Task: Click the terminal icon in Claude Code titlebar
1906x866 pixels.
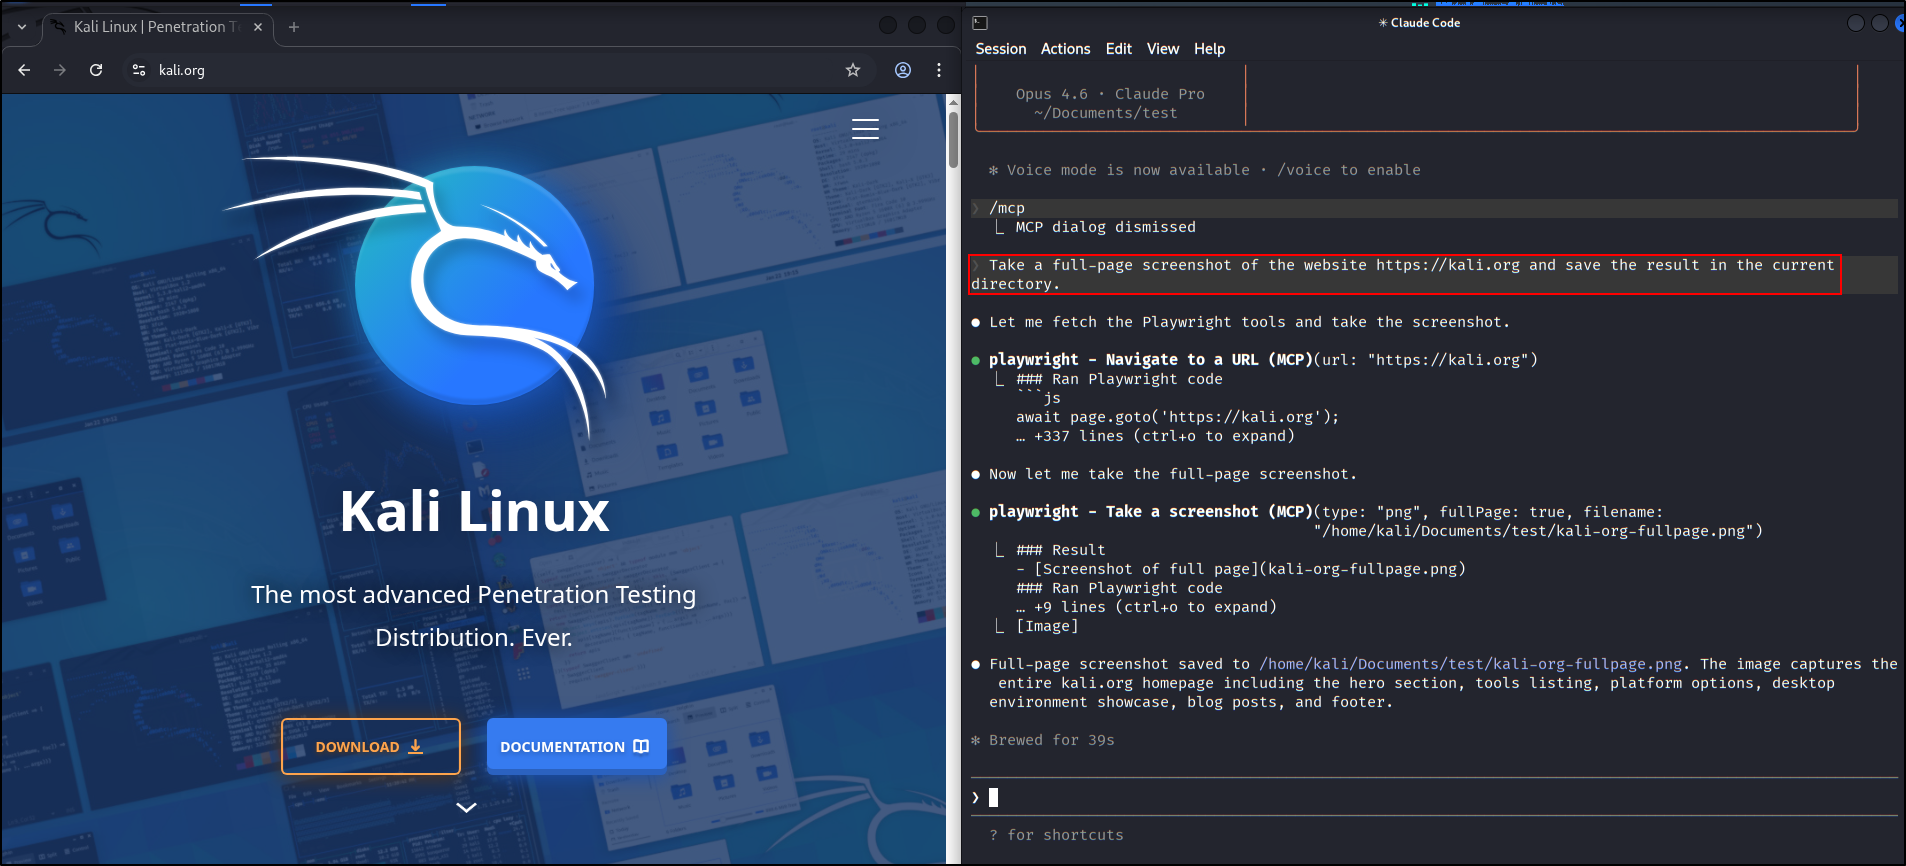Action: pos(980,23)
